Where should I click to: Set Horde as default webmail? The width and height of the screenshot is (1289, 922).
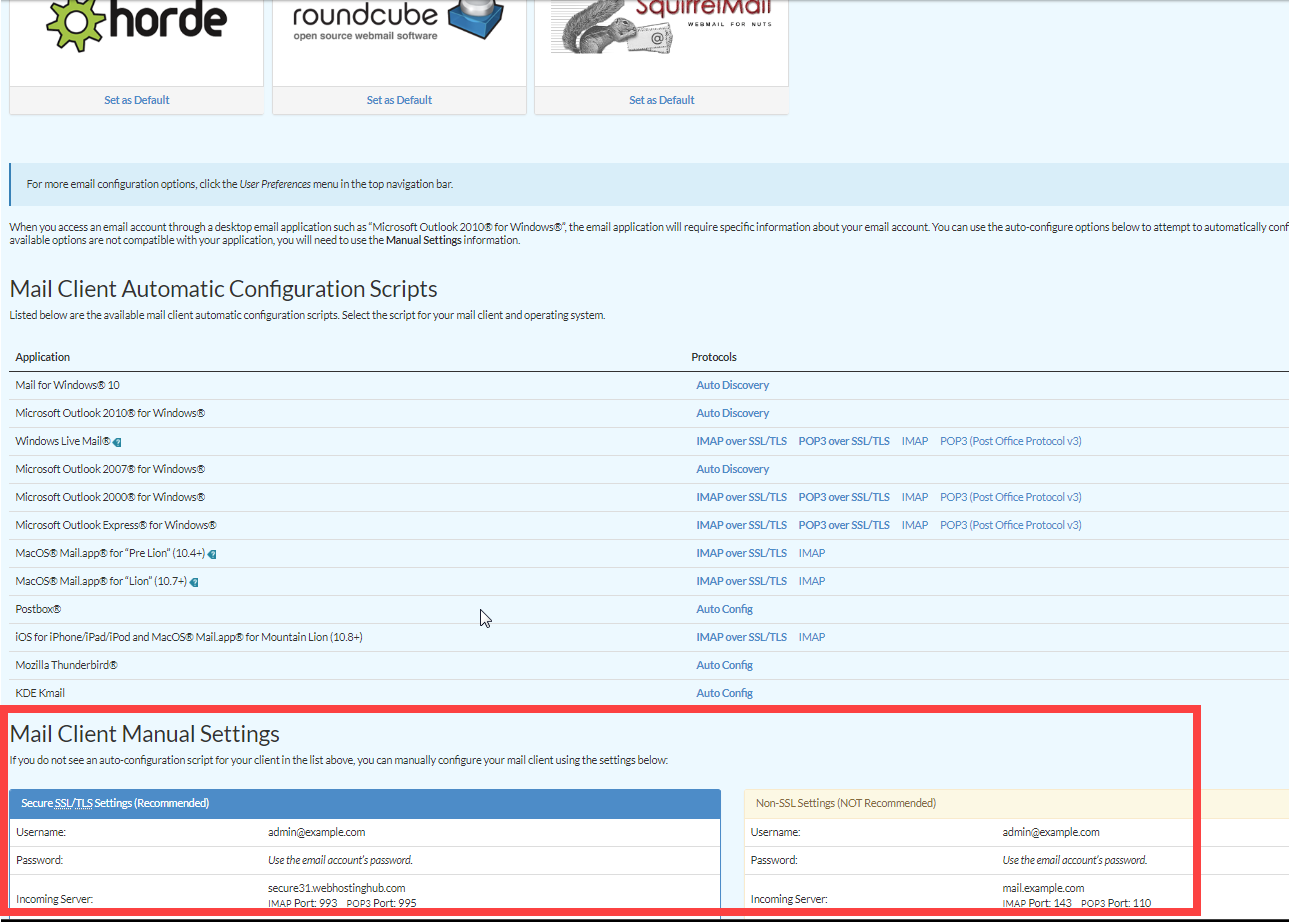click(x=136, y=100)
